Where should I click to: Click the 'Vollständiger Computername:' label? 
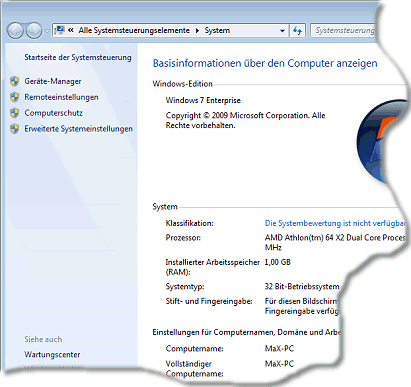194,369
